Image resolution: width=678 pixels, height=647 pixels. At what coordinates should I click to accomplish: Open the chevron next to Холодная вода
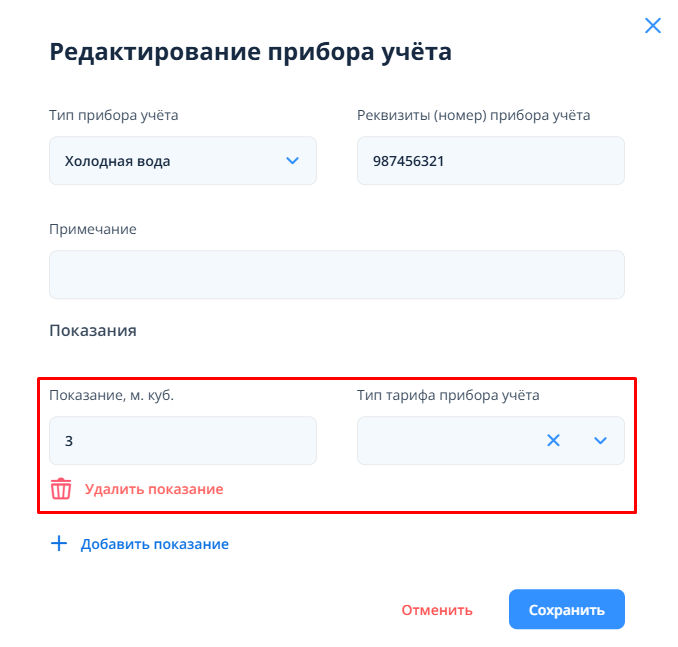pos(293,160)
